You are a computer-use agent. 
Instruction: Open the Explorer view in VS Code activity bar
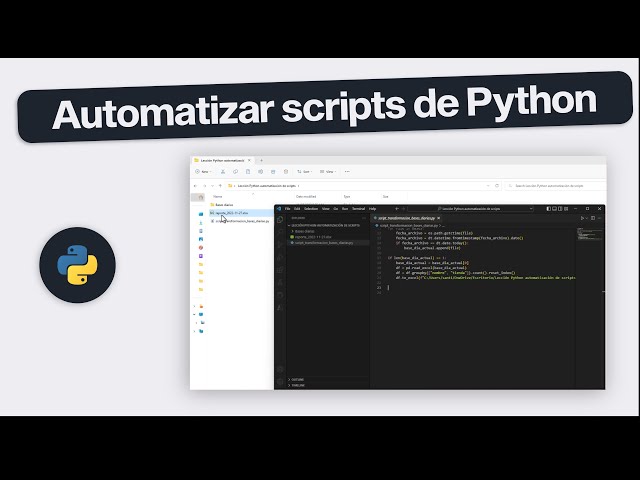[x=280, y=220]
